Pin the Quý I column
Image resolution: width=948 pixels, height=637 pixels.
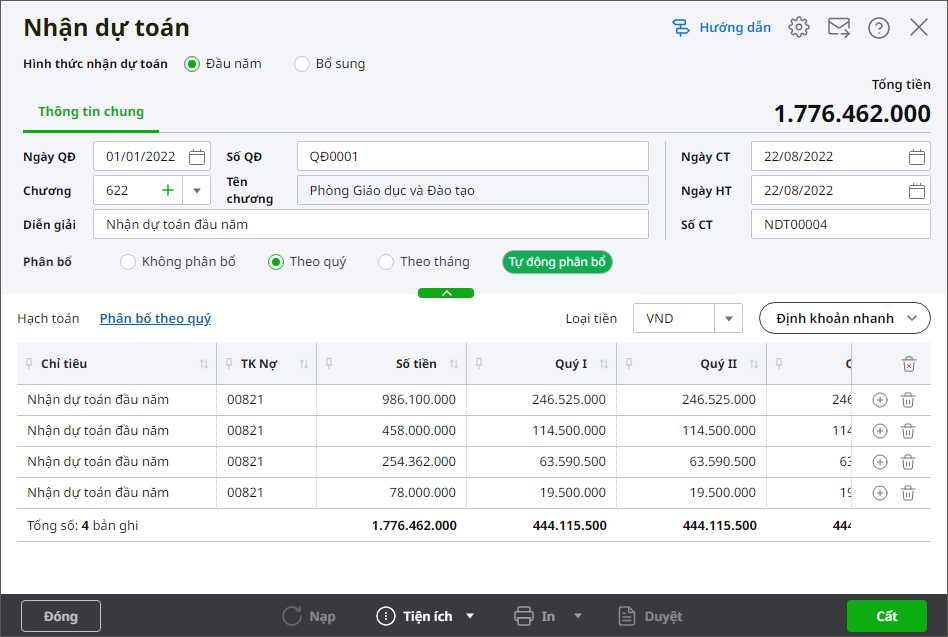tap(479, 363)
